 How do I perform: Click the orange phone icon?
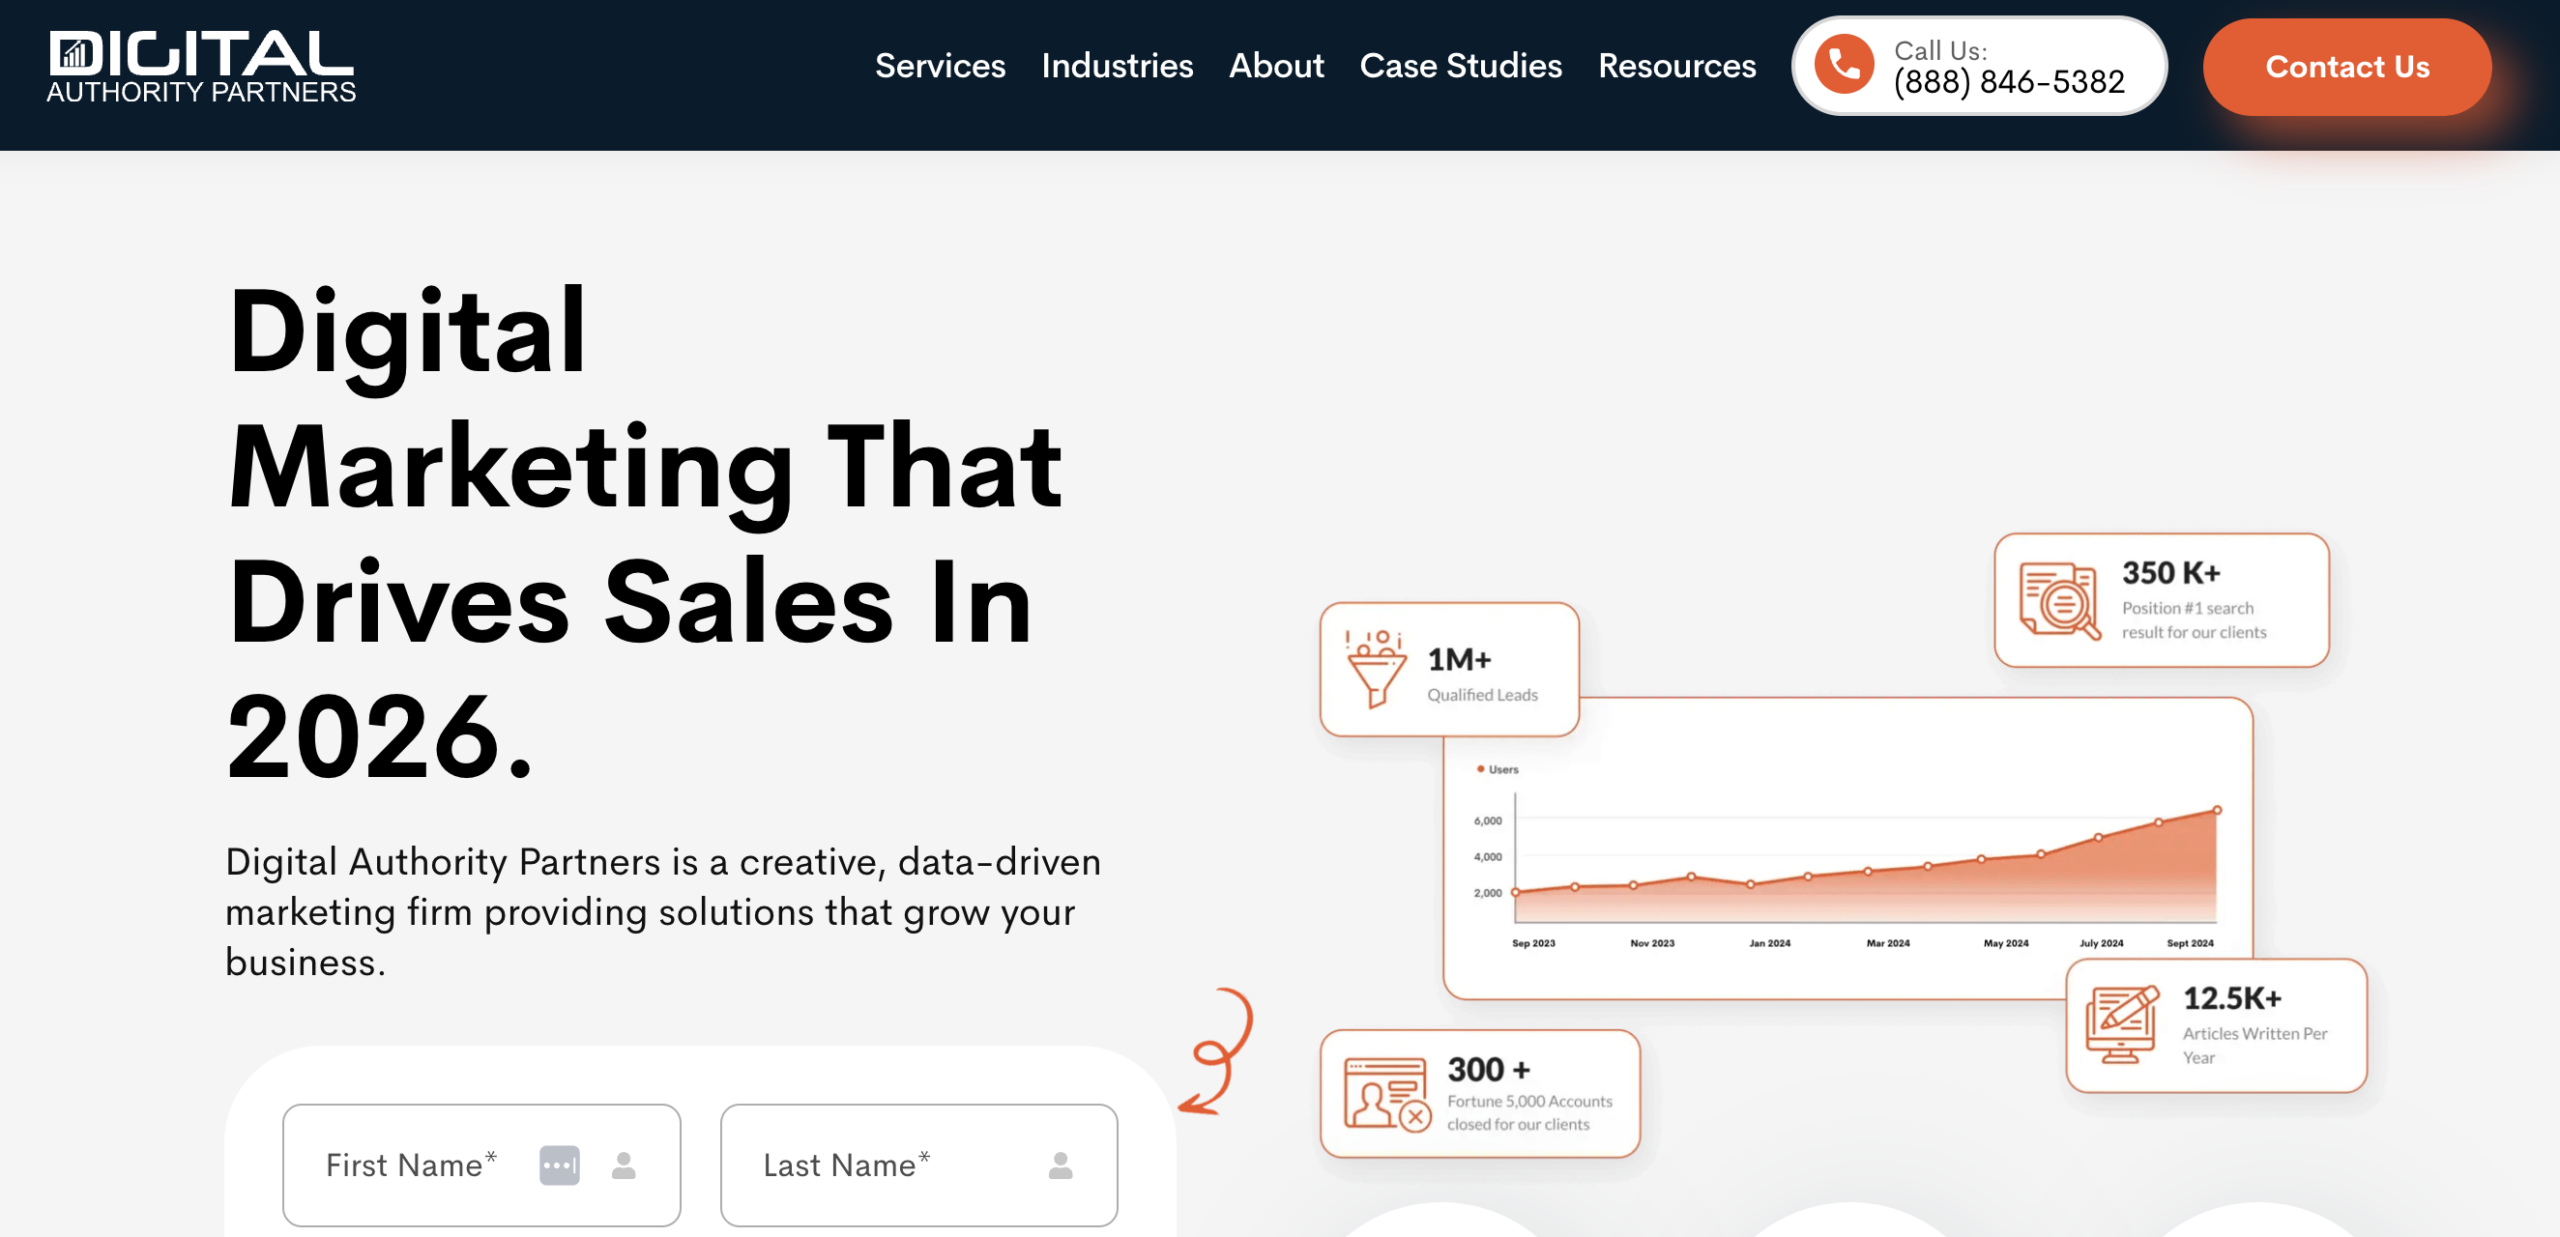1843,65
